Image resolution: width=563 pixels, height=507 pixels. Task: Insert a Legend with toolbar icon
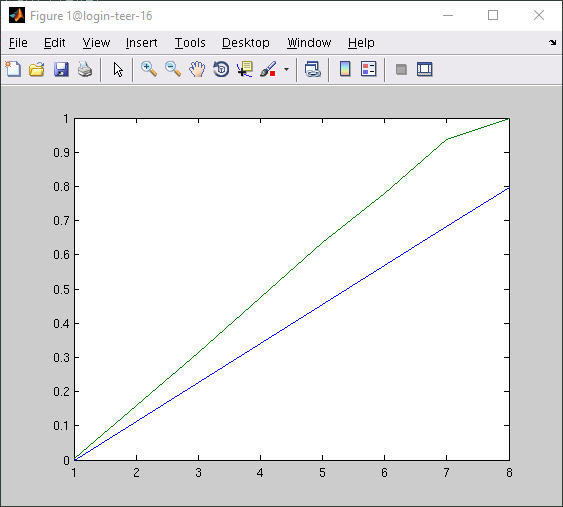pyautogui.click(x=368, y=69)
